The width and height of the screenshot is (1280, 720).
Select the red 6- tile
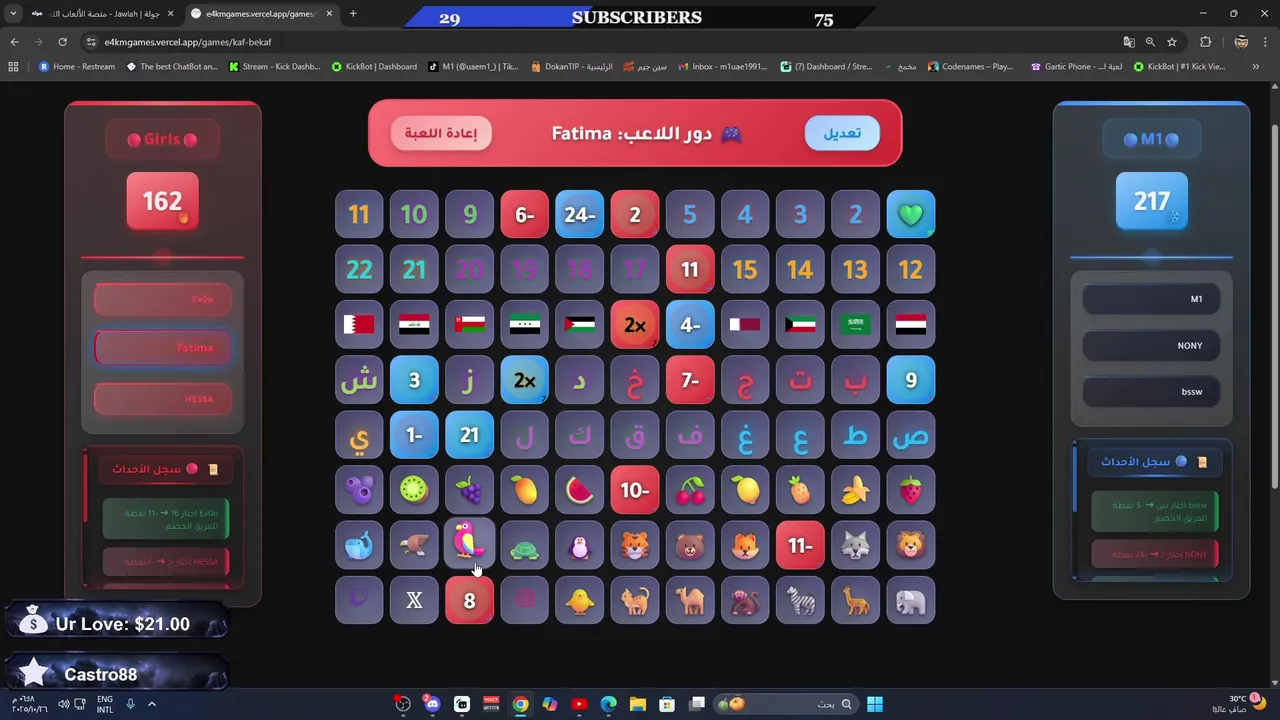coord(525,215)
